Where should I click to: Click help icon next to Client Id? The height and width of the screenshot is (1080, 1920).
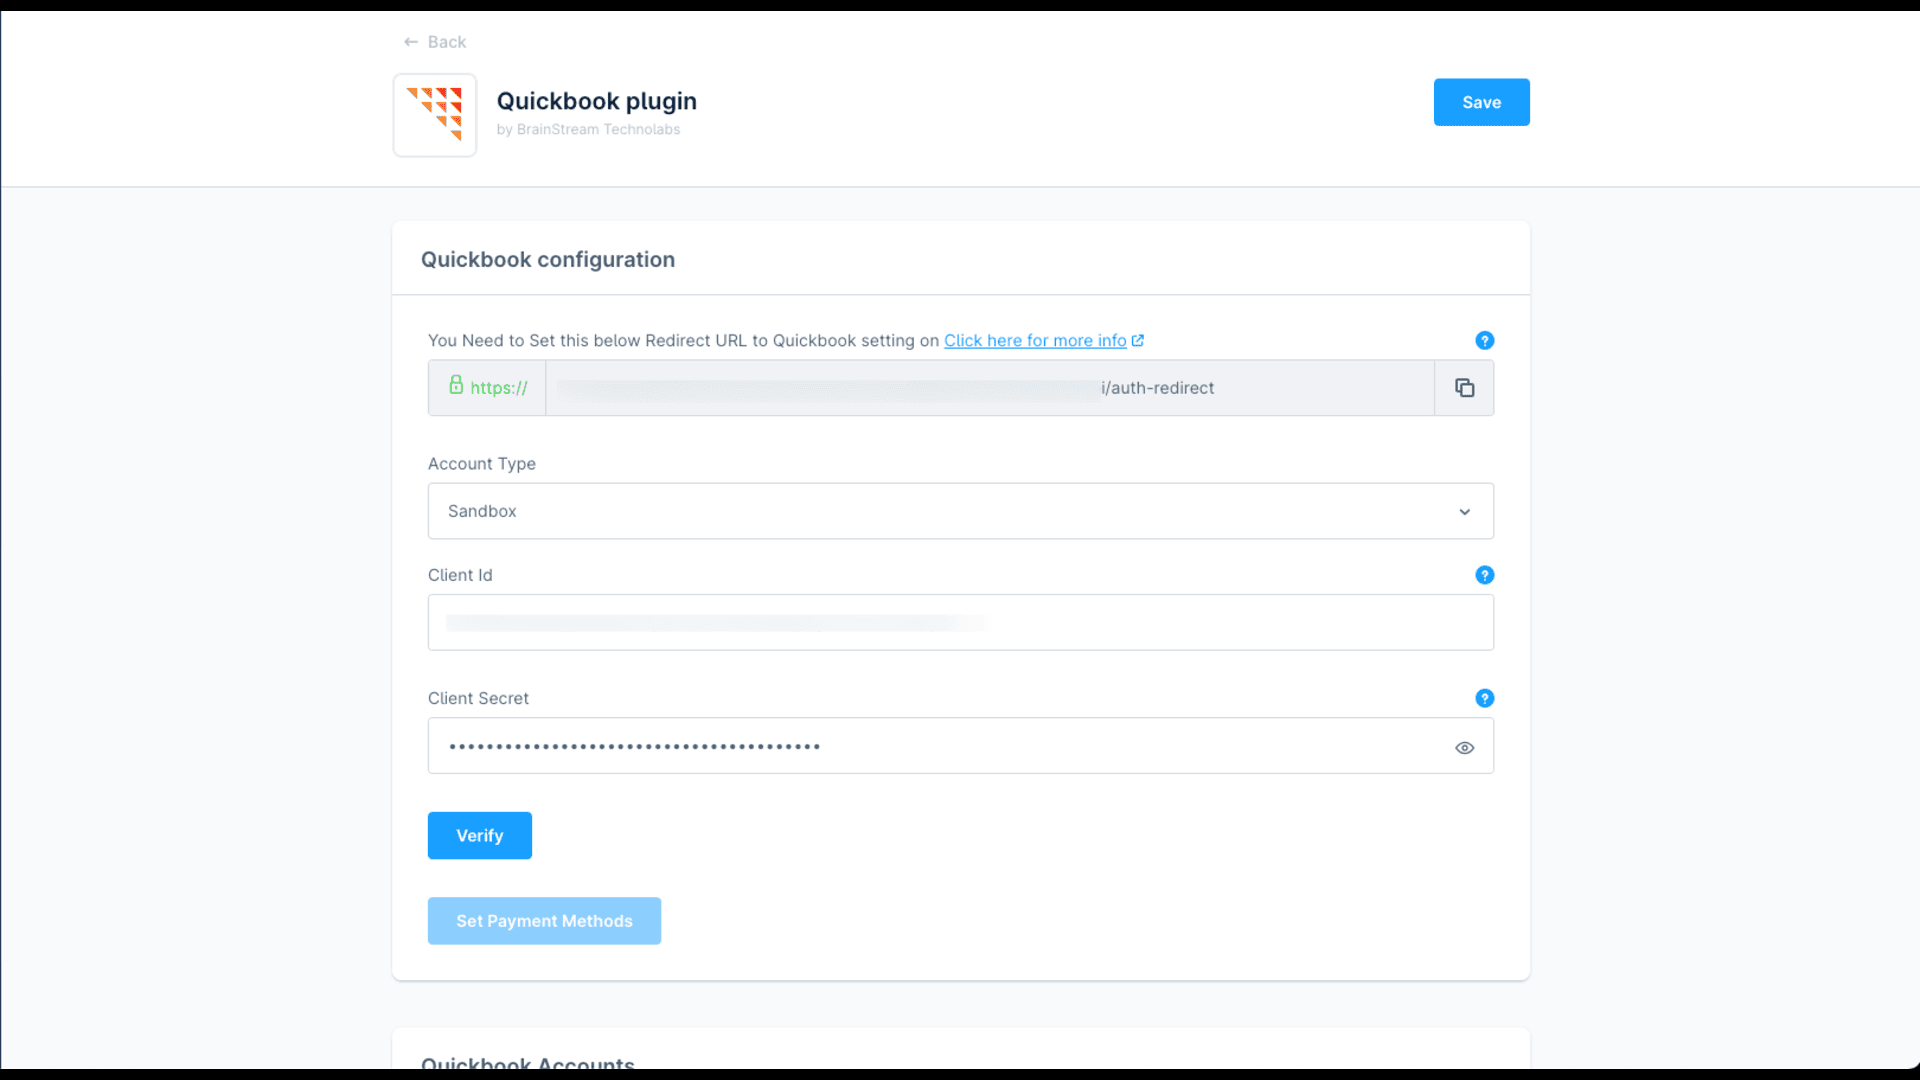pyautogui.click(x=1484, y=575)
